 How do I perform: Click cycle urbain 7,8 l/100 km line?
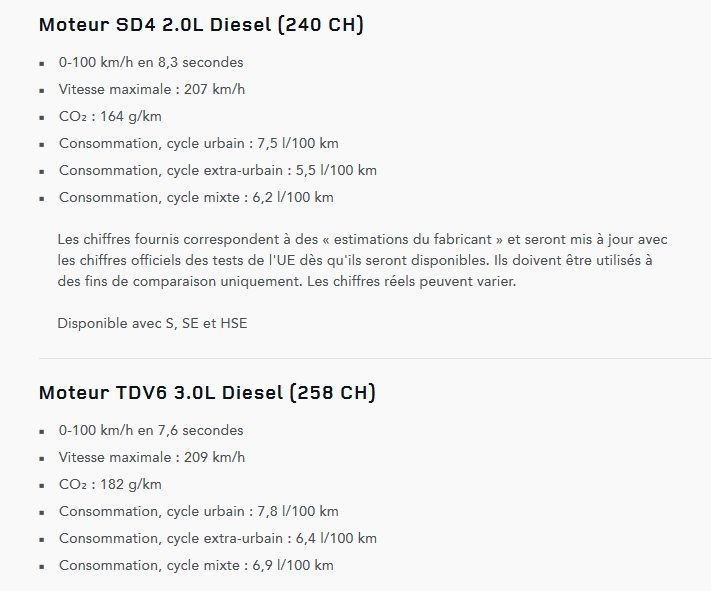pos(199,511)
